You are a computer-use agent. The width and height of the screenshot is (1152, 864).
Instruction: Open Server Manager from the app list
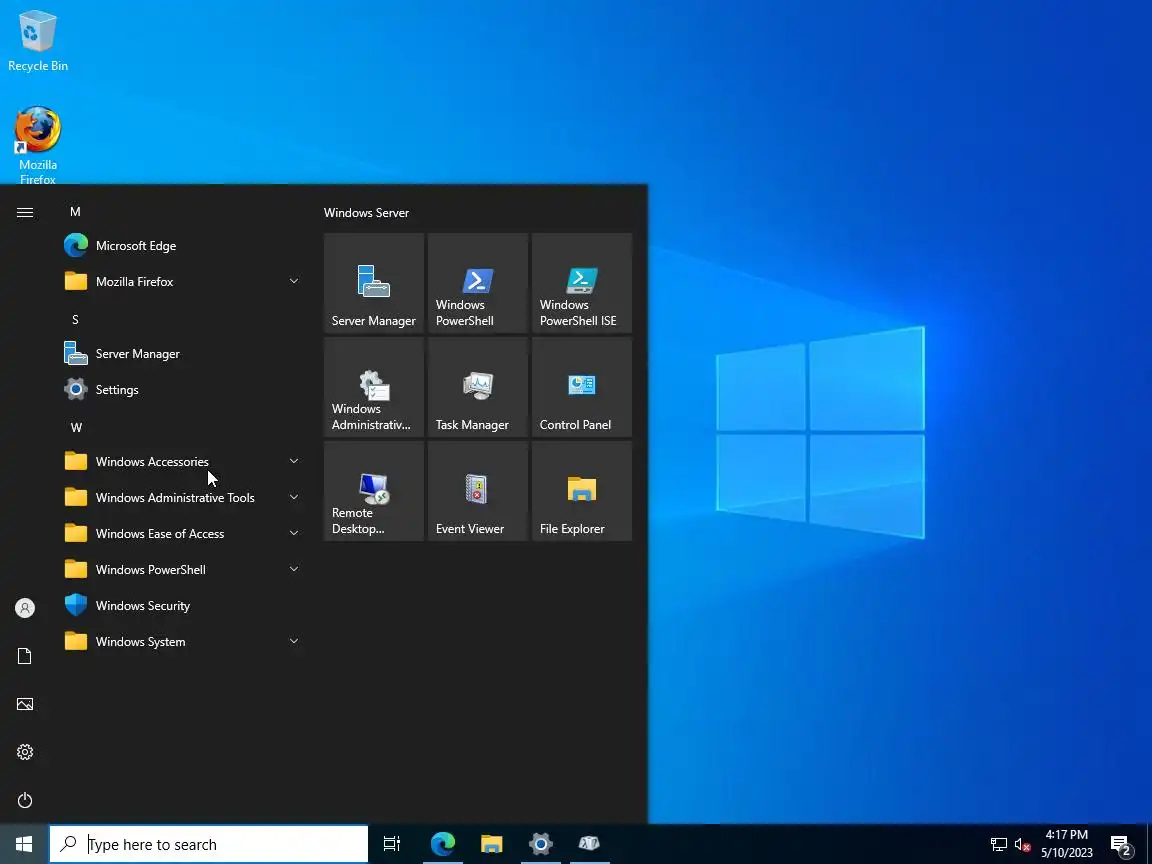coord(182,353)
